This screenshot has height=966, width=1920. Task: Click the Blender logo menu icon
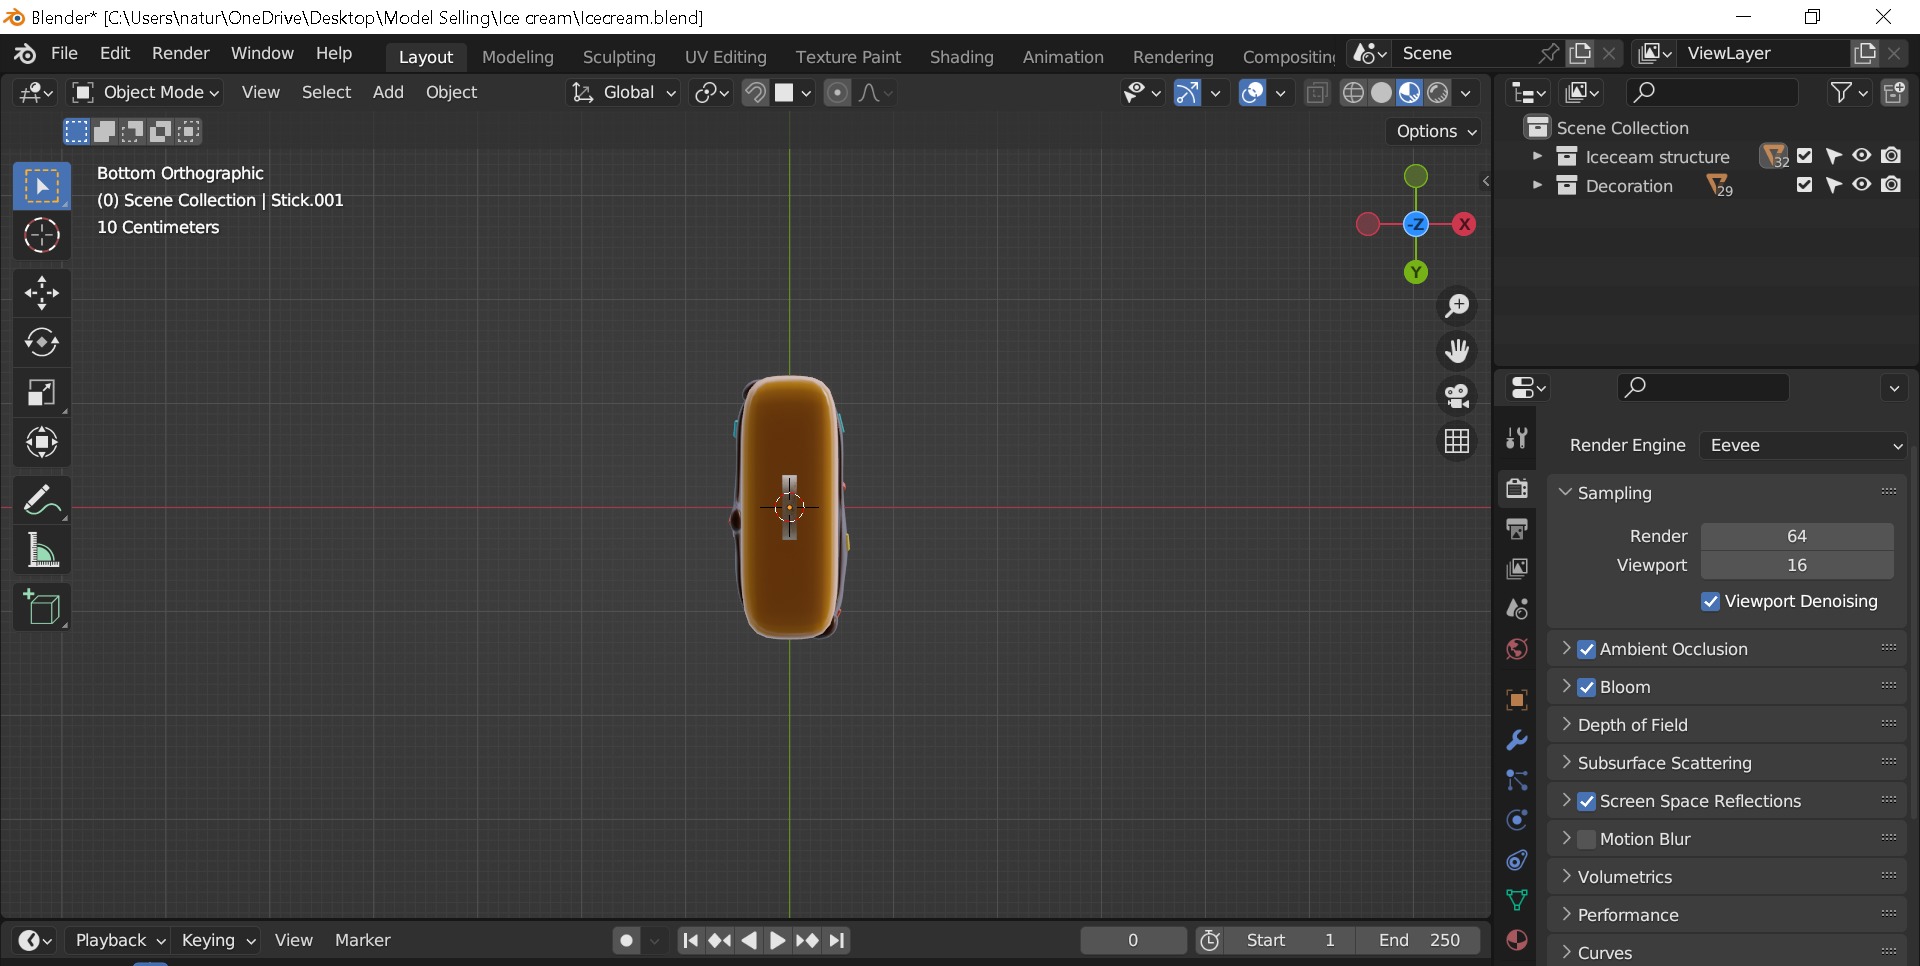click(x=25, y=54)
